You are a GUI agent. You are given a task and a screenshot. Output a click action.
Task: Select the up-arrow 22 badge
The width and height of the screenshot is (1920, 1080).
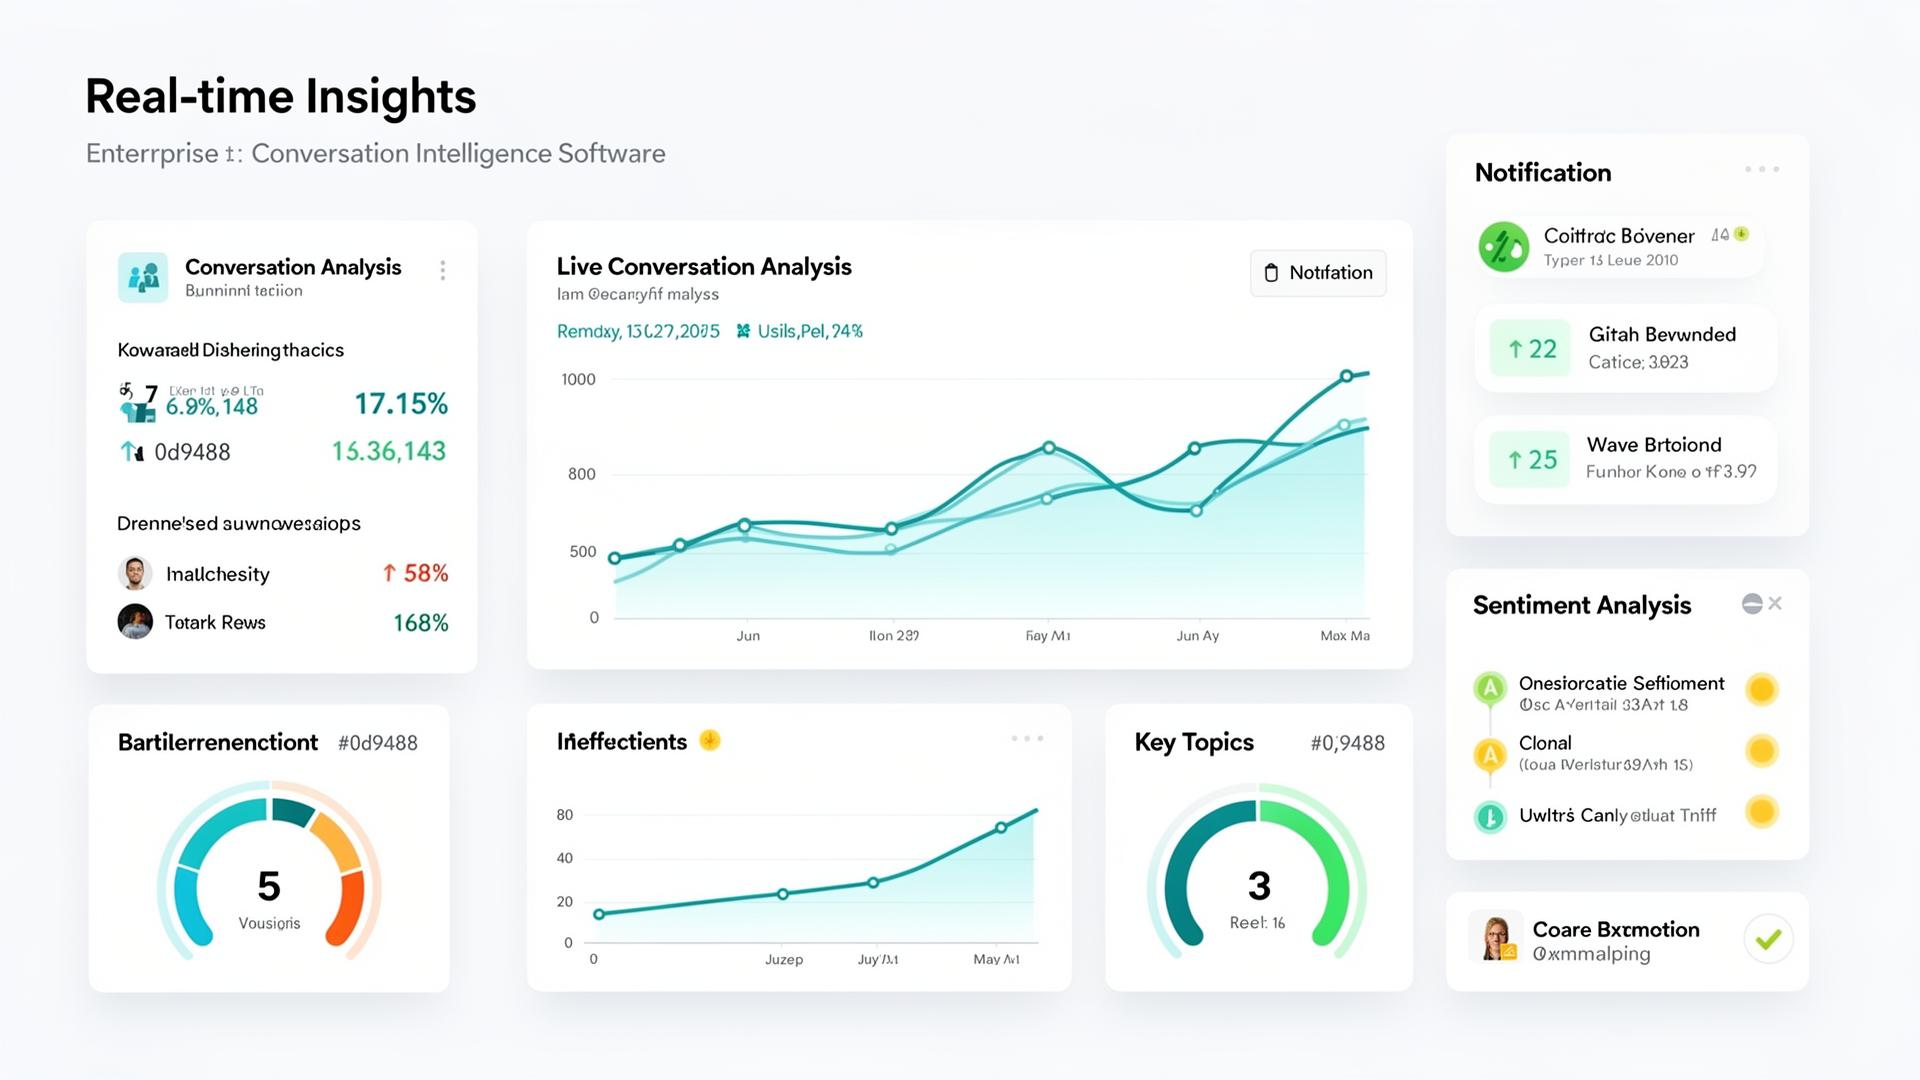click(x=1531, y=348)
